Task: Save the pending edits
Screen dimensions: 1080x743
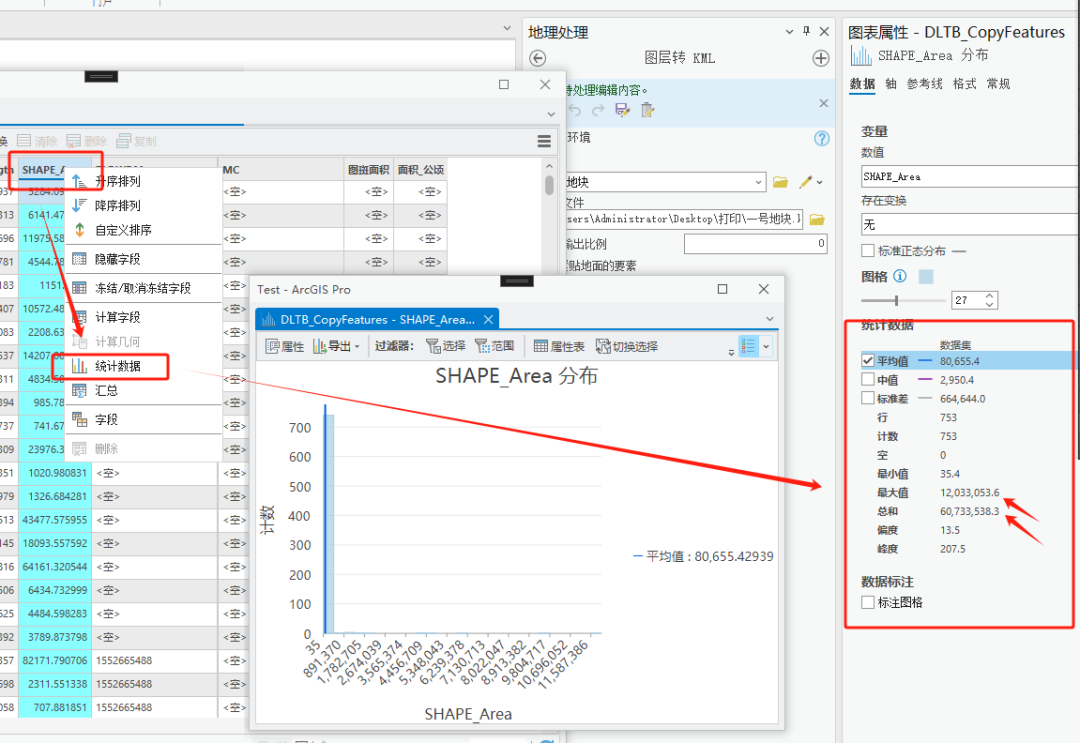Action: 623,110
